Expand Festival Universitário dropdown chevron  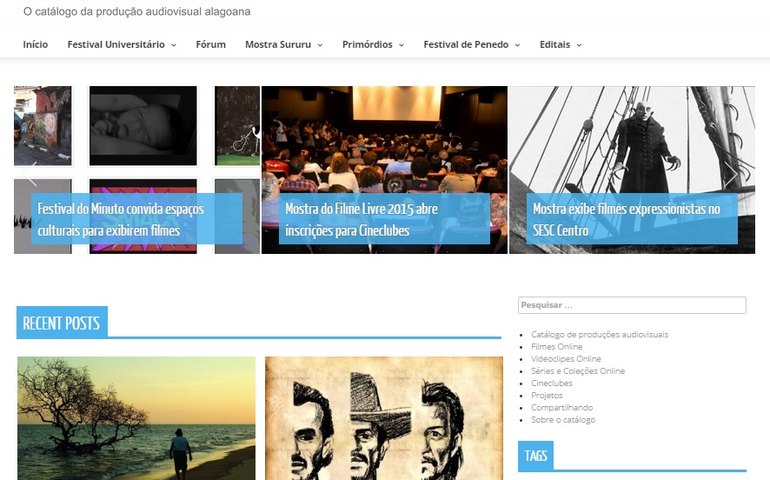coord(173,45)
